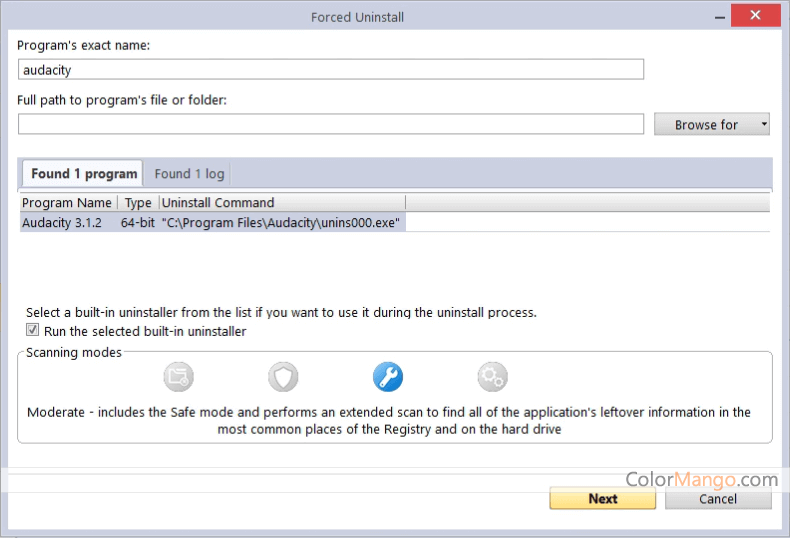Switch to the 'Found 1 log' tab
Image resolution: width=790 pixels, height=538 pixels.
click(x=189, y=174)
